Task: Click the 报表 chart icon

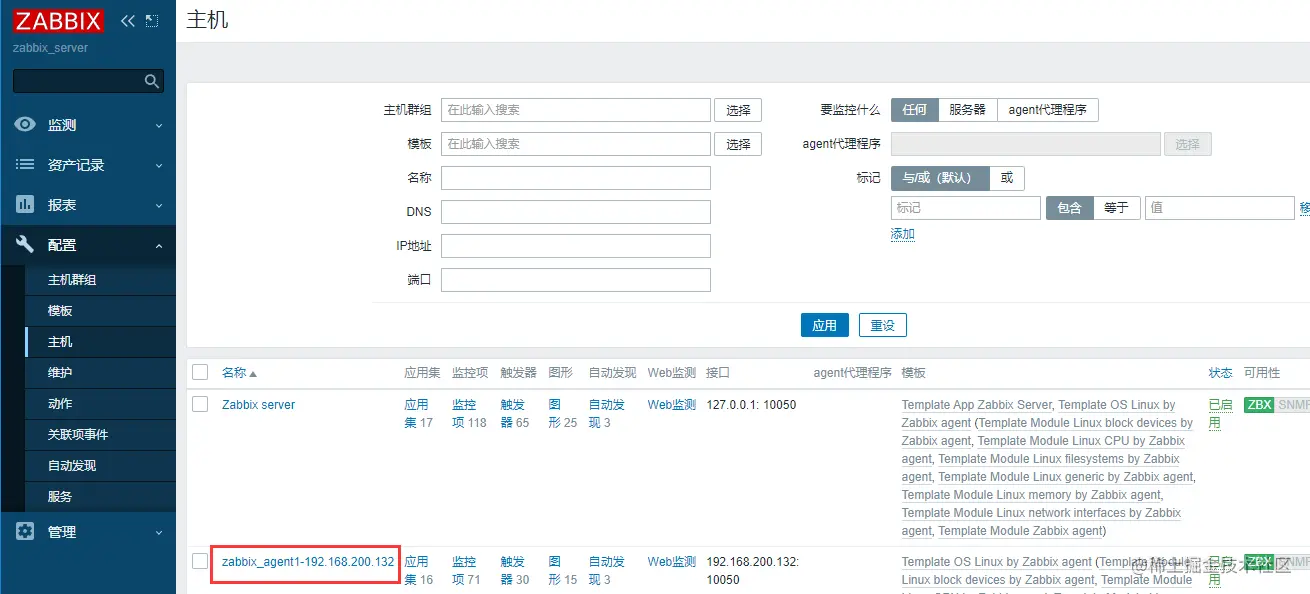Action: (x=25, y=205)
